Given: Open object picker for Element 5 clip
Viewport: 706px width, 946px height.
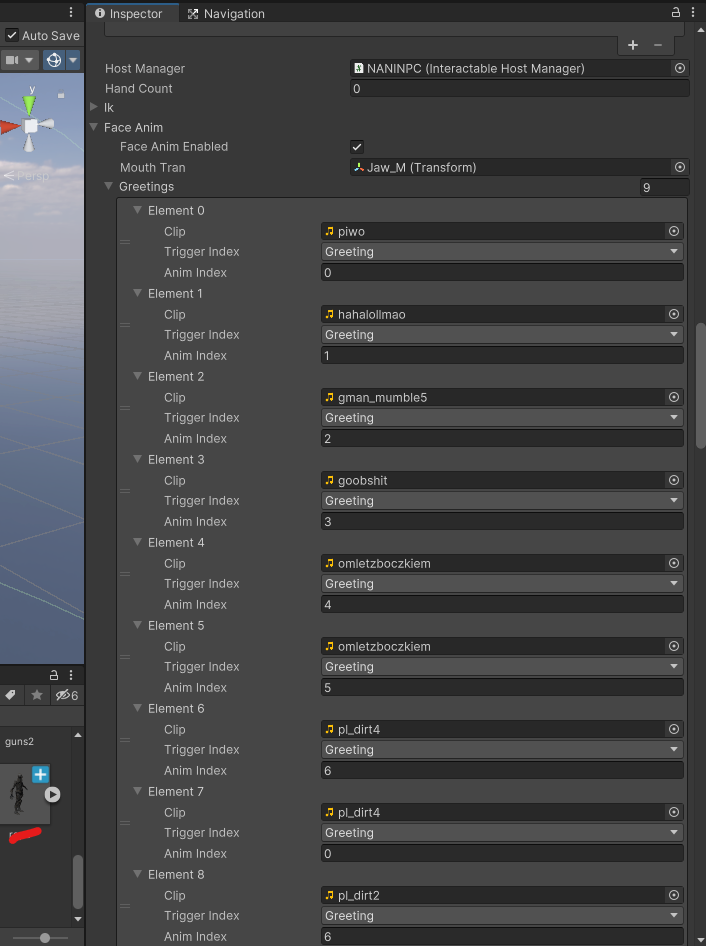Looking at the screenshot, I should [673, 646].
